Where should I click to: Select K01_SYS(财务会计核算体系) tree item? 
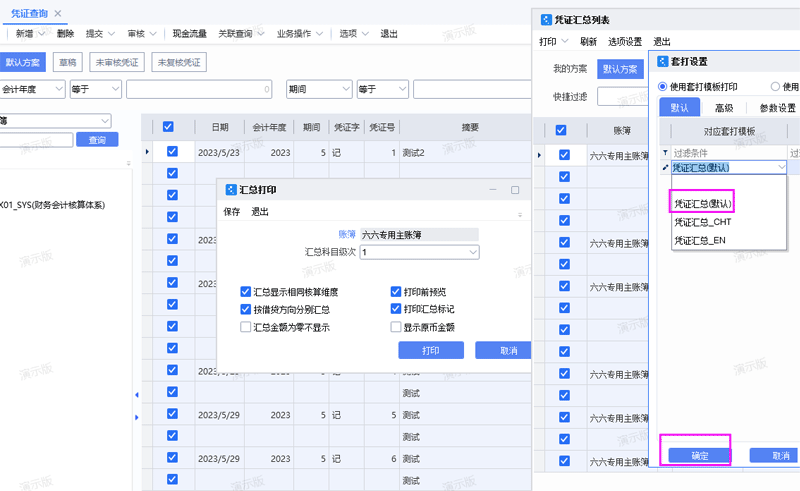tap(53, 205)
